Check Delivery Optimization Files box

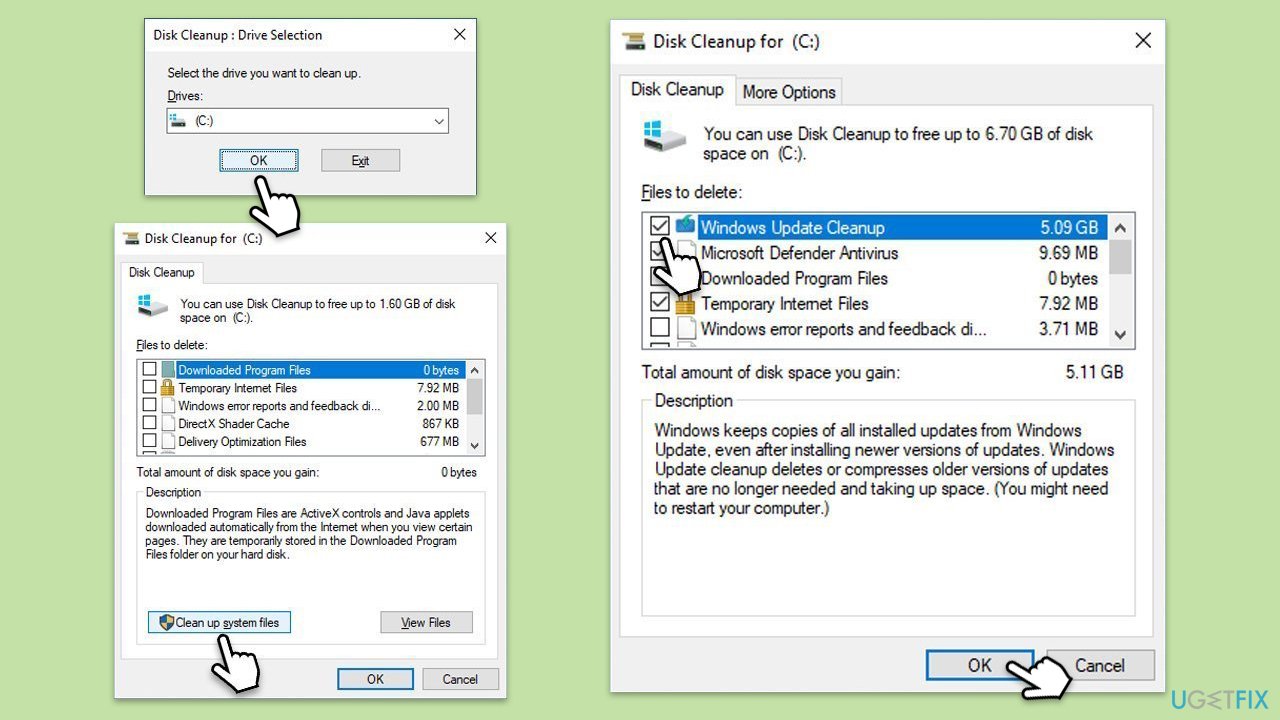click(x=149, y=442)
